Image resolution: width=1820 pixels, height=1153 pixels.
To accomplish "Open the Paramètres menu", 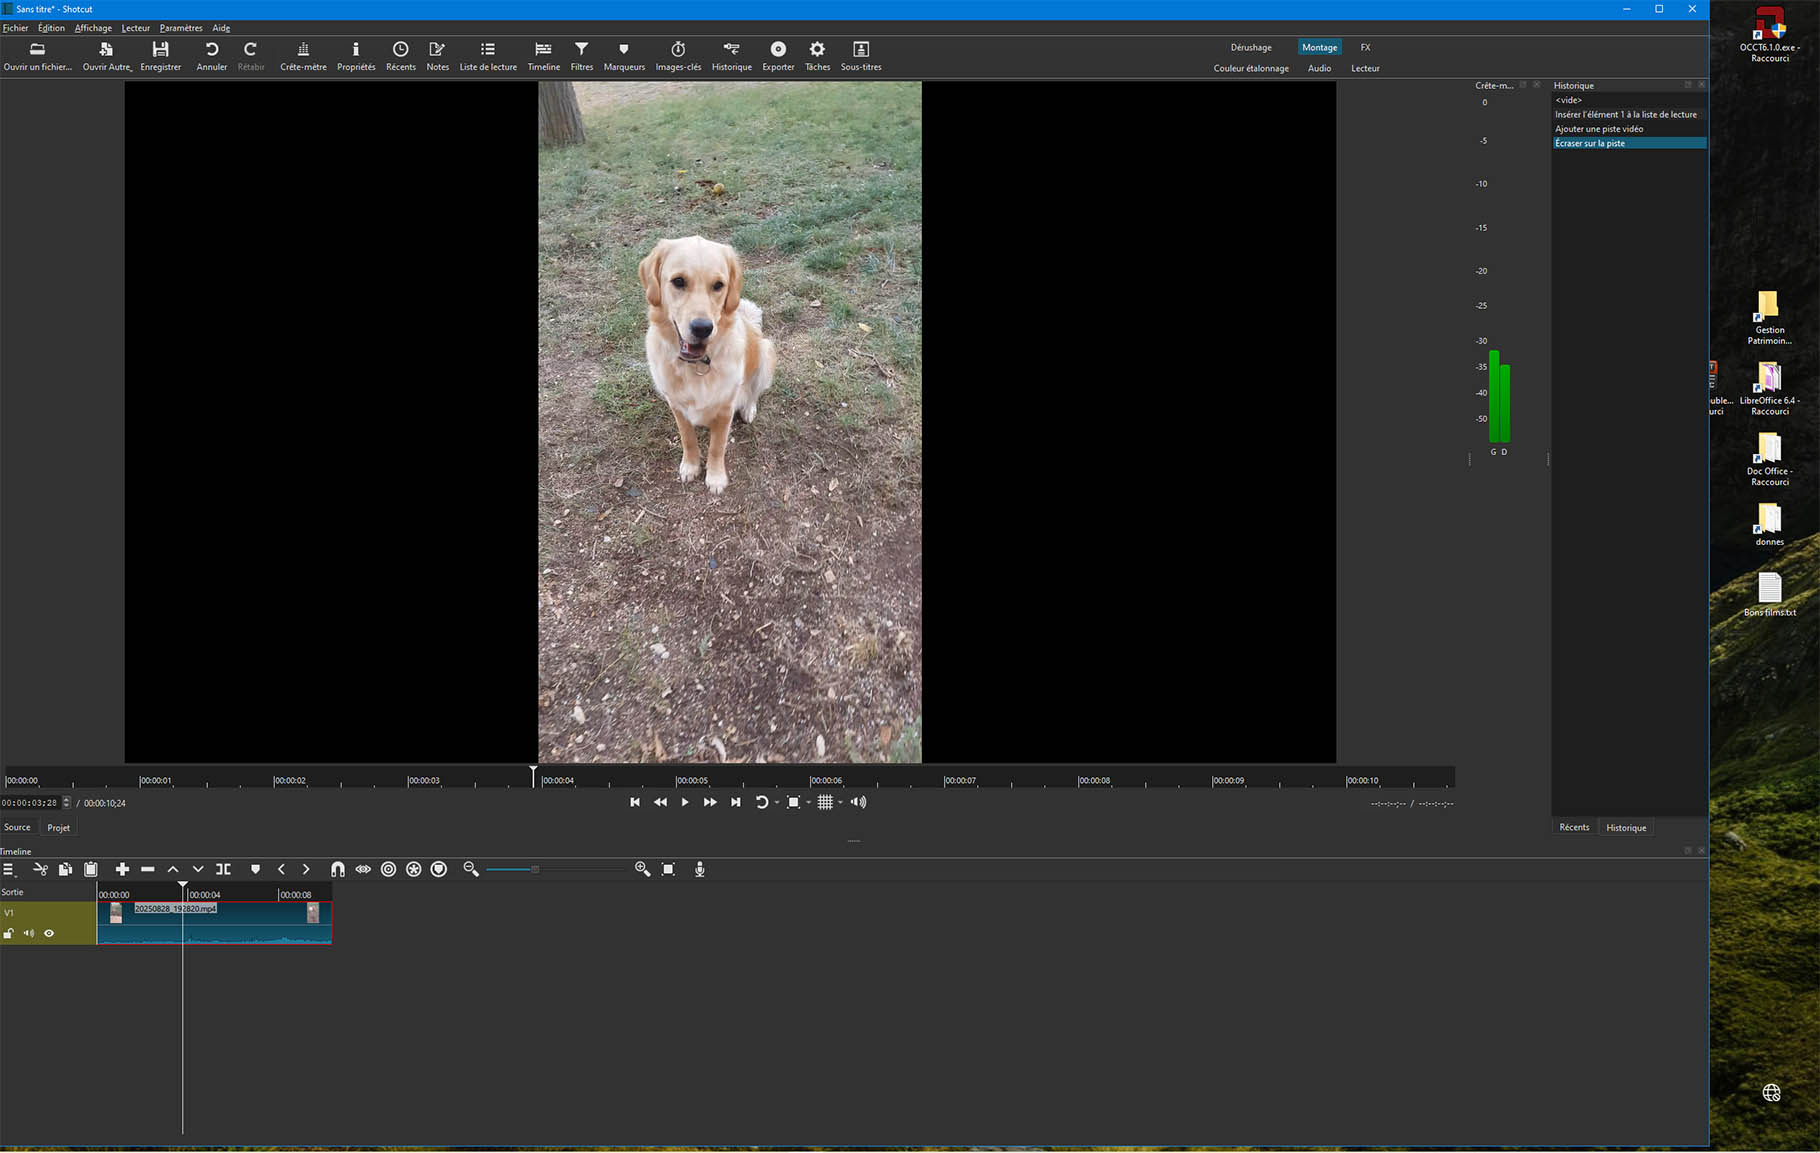I will pyautogui.click(x=181, y=28).
